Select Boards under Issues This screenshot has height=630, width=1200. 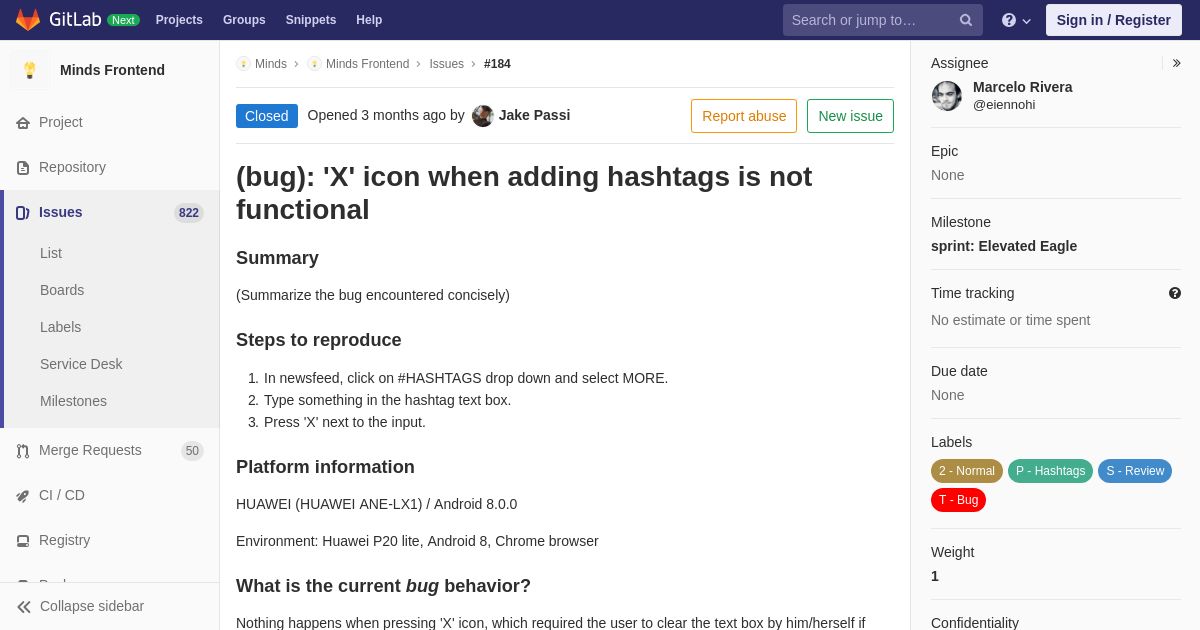tap(62, 290)
